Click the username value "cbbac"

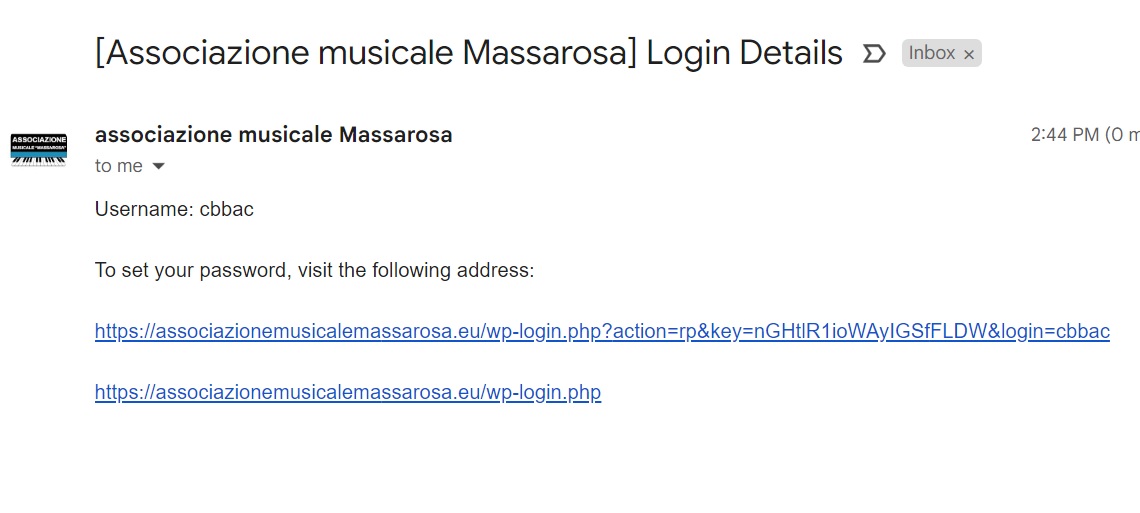pyautogui.click(x=227, y=209)
